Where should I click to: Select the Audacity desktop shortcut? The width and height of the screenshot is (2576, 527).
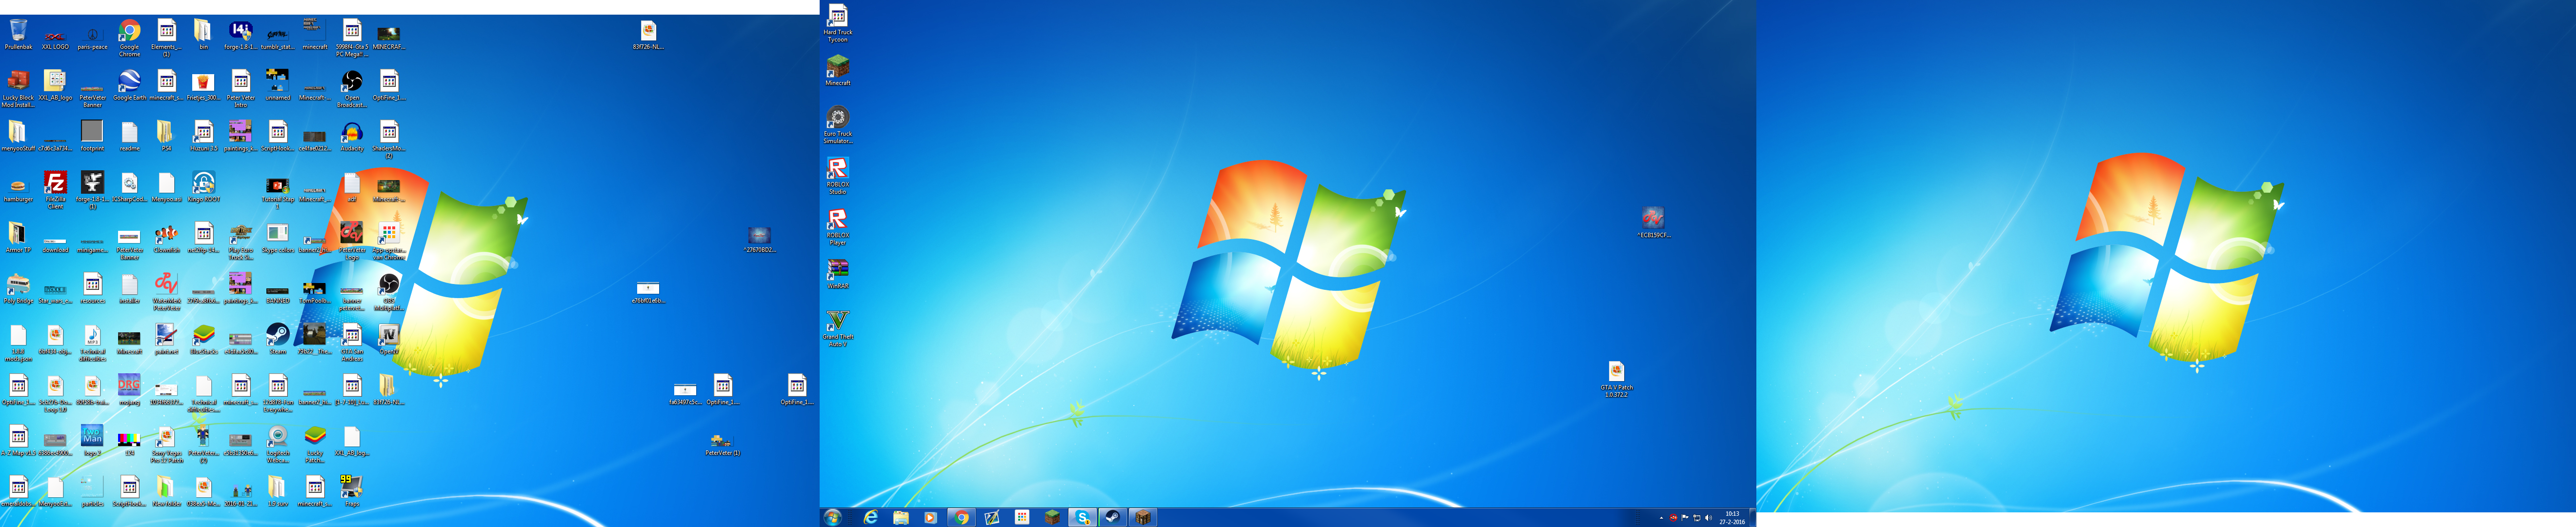[352, 137]
